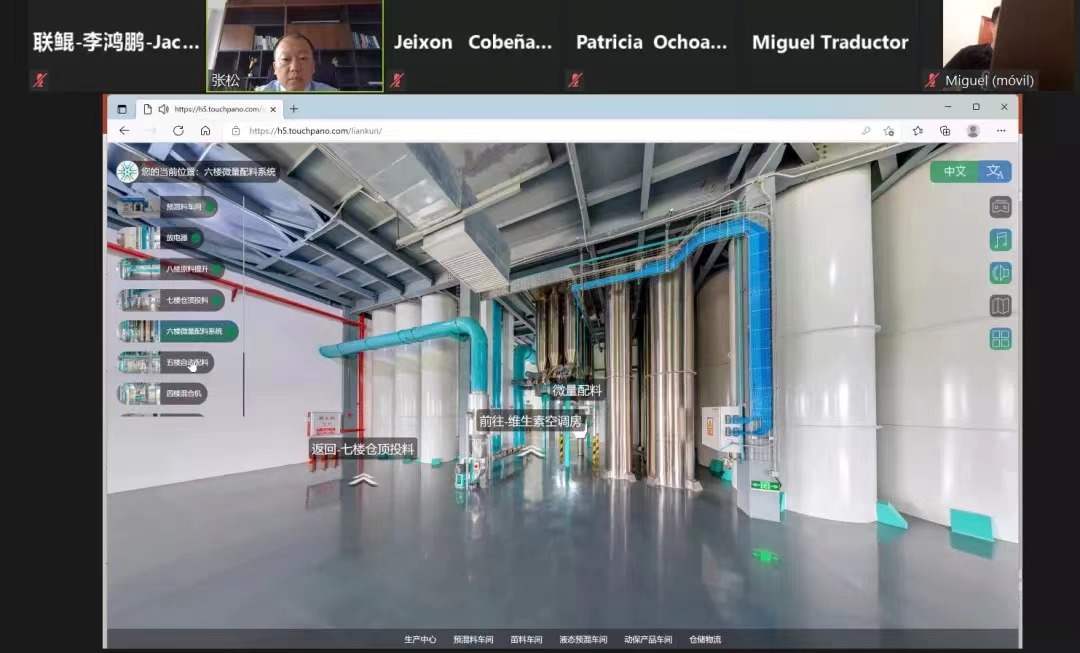Open the VR glasses mode icon
1080x653 pixels.
click(1000, 207)
